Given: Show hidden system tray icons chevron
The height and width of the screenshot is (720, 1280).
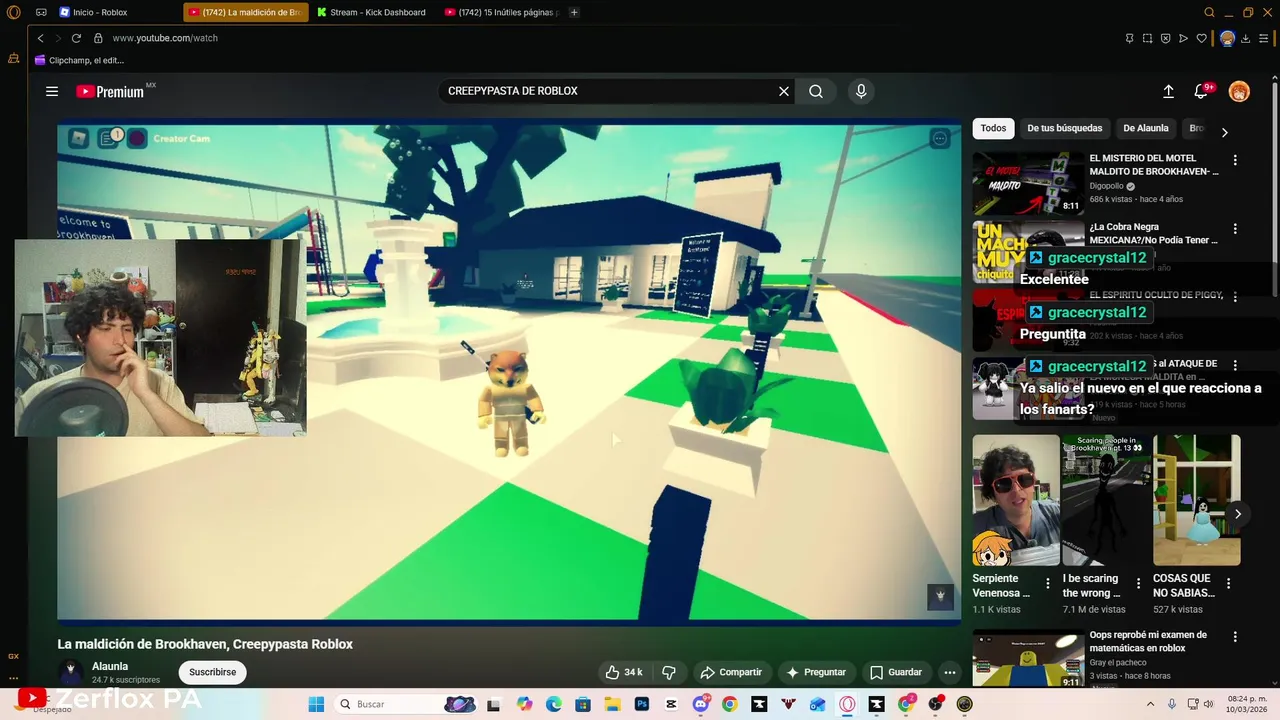Looking at the screenshot, I should pyautogui.click(x=1150, y=704).
